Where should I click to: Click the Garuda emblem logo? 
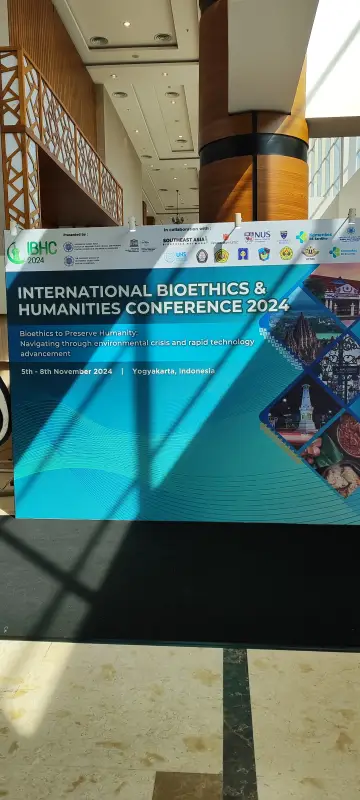click(x=310, y=252)
